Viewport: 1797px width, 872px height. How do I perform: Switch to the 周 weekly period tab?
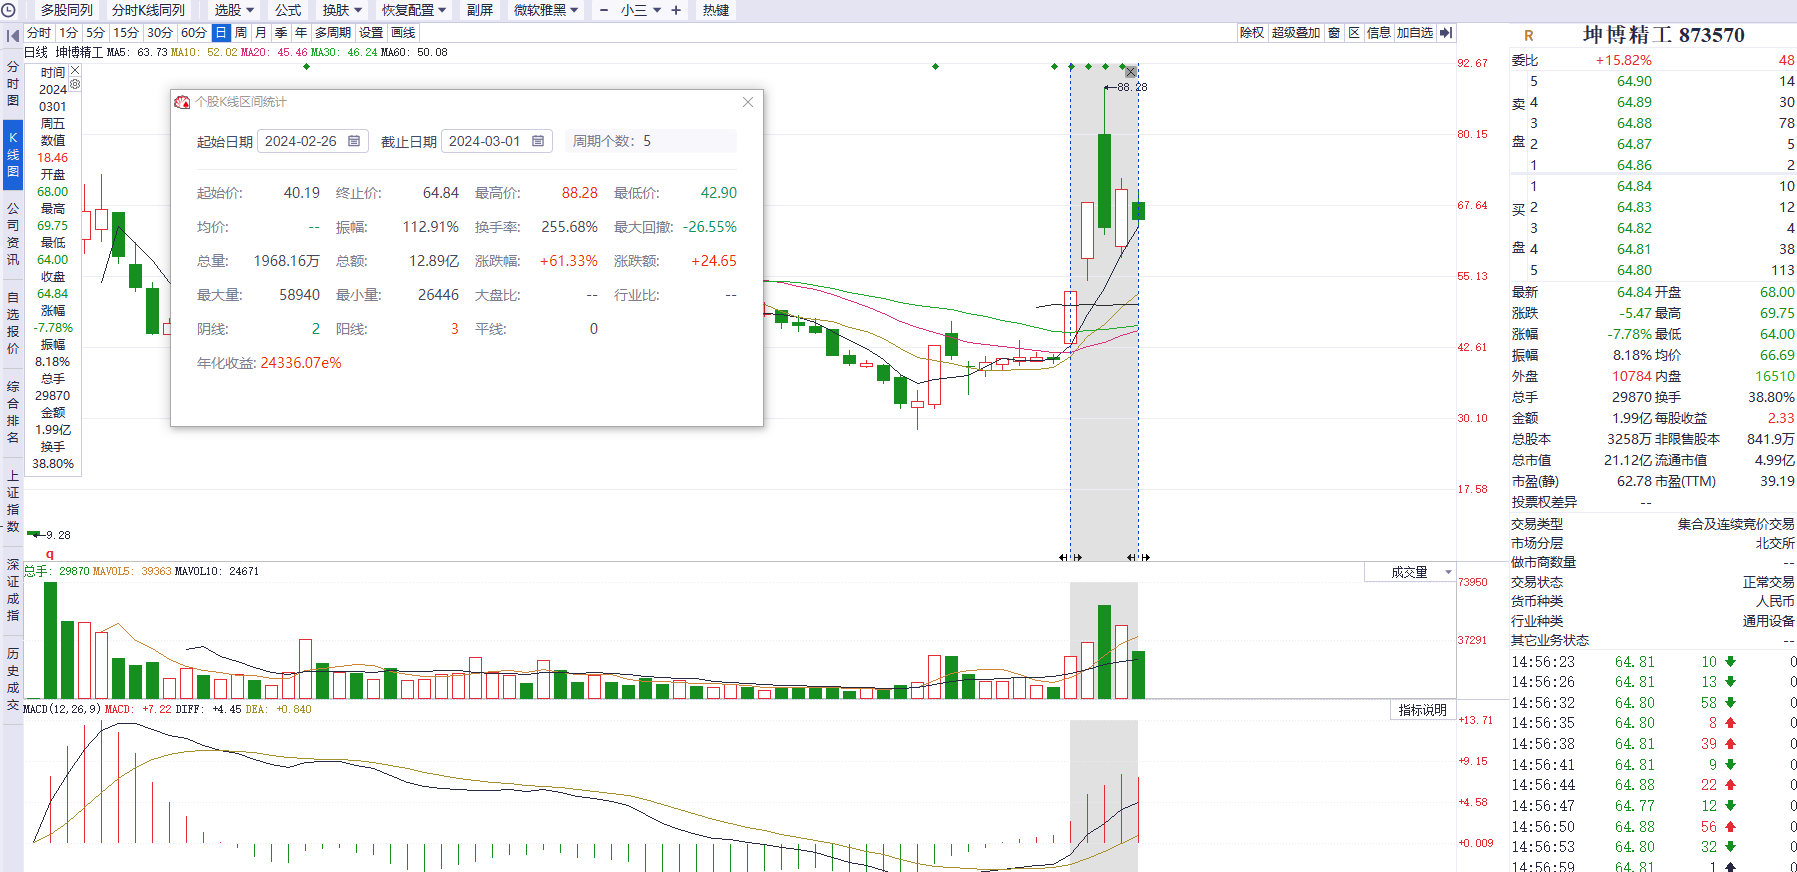(241, 33)
